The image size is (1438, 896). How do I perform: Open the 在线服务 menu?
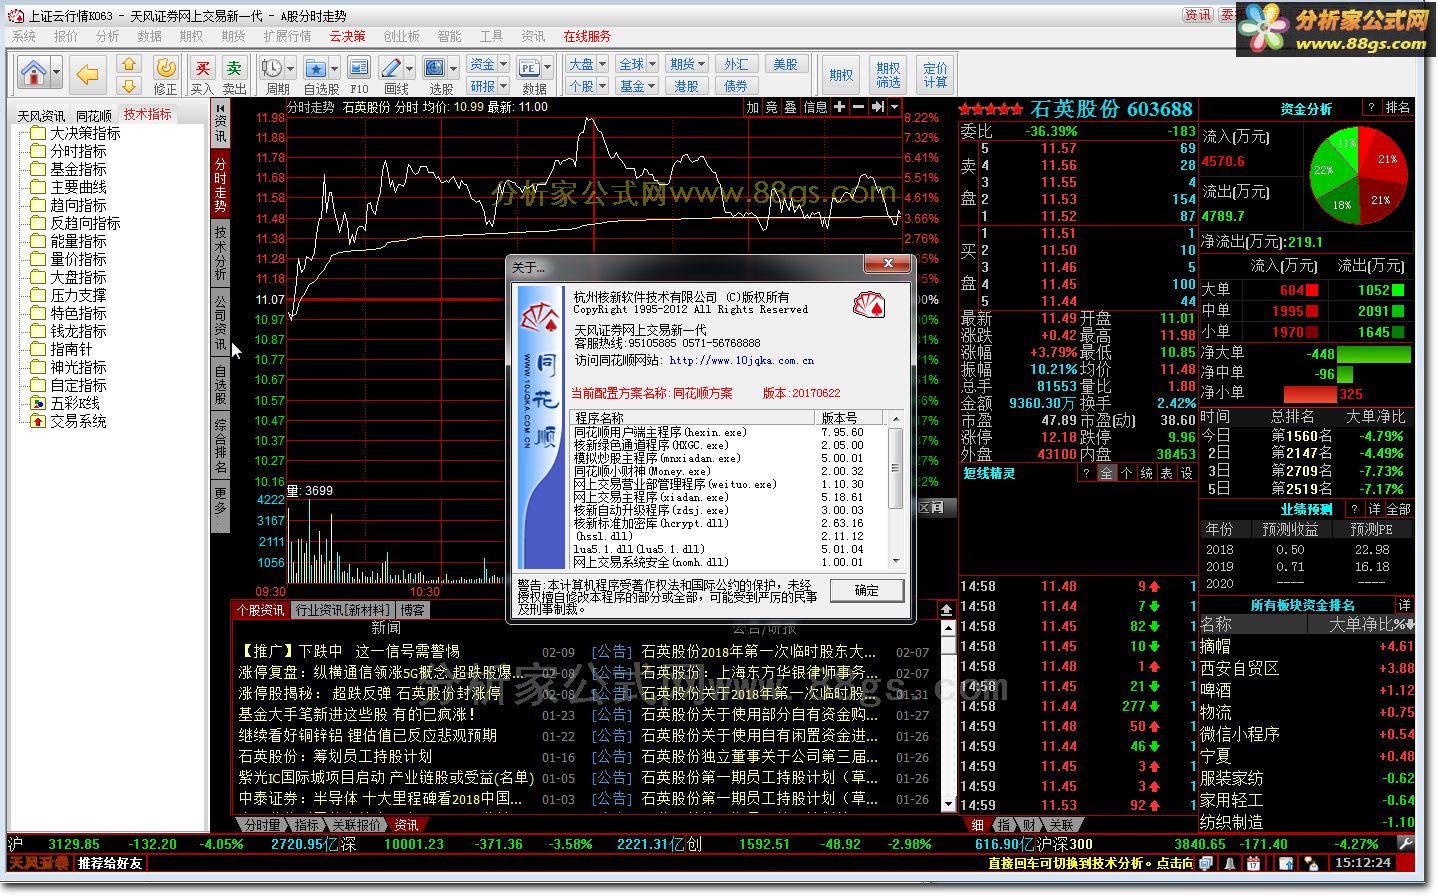pyautogui.click(x=587, y=36)
